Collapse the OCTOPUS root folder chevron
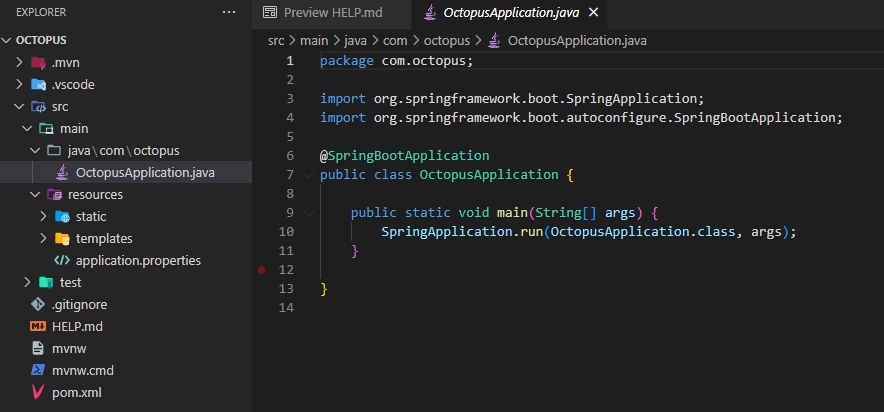This screenshot has width=884, height=412. coord(7,41)
